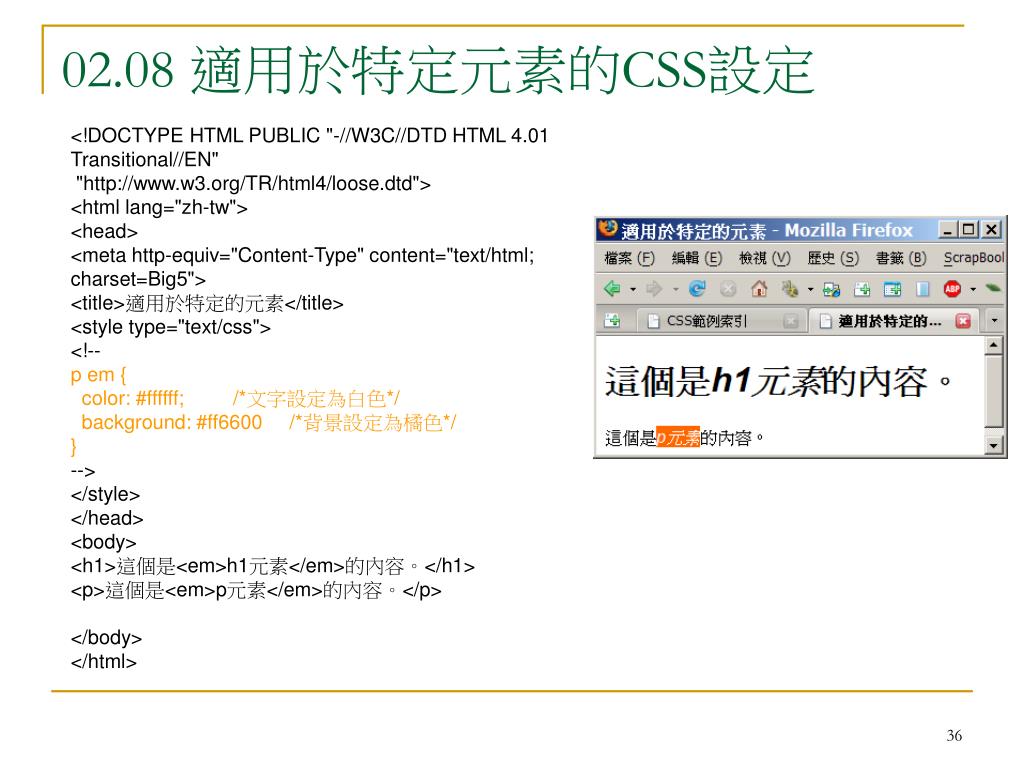Open the 歷史 (S) menu

833,258
